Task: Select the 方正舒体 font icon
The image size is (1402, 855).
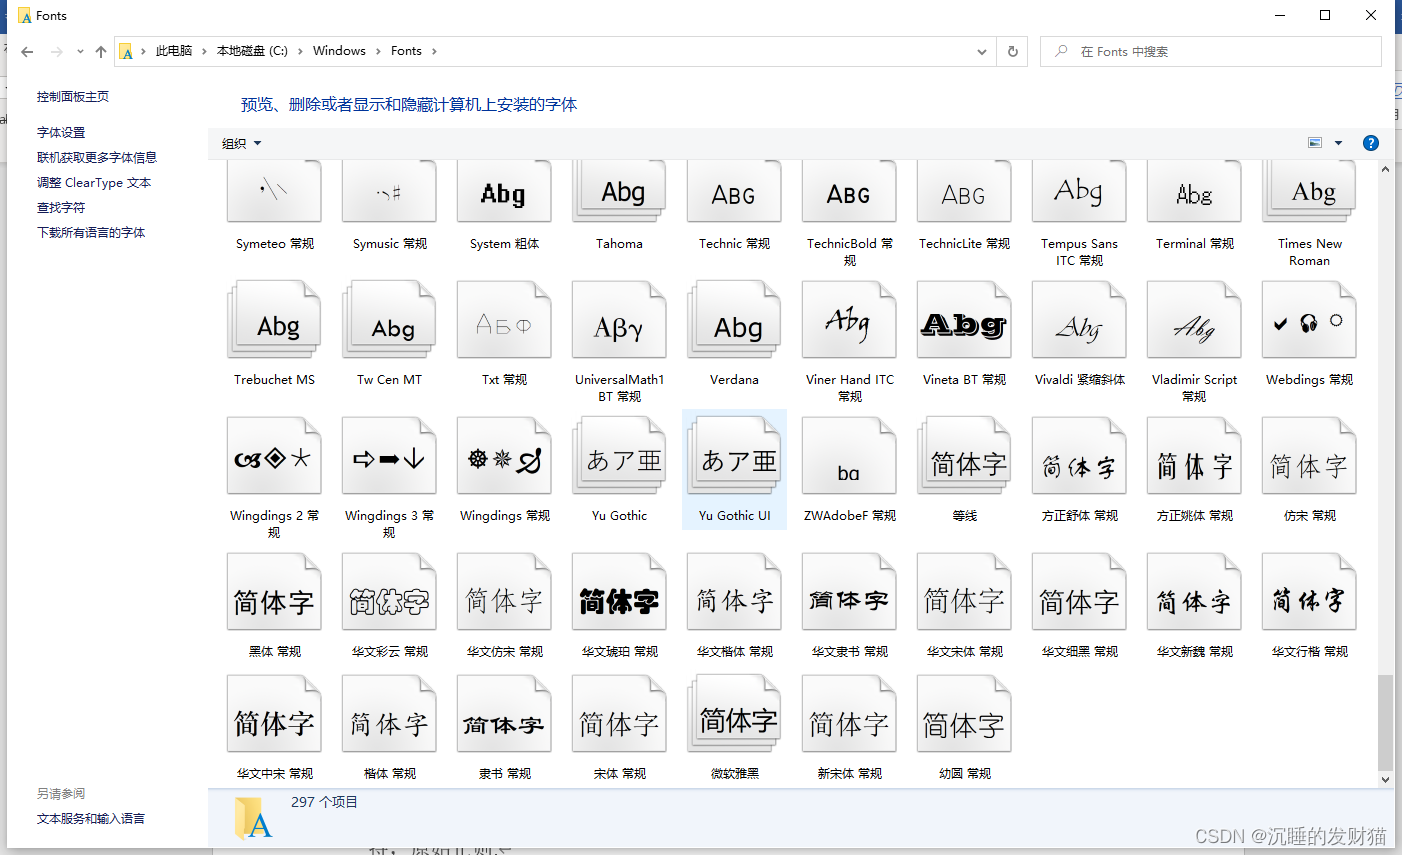Action: [1079, 456]
